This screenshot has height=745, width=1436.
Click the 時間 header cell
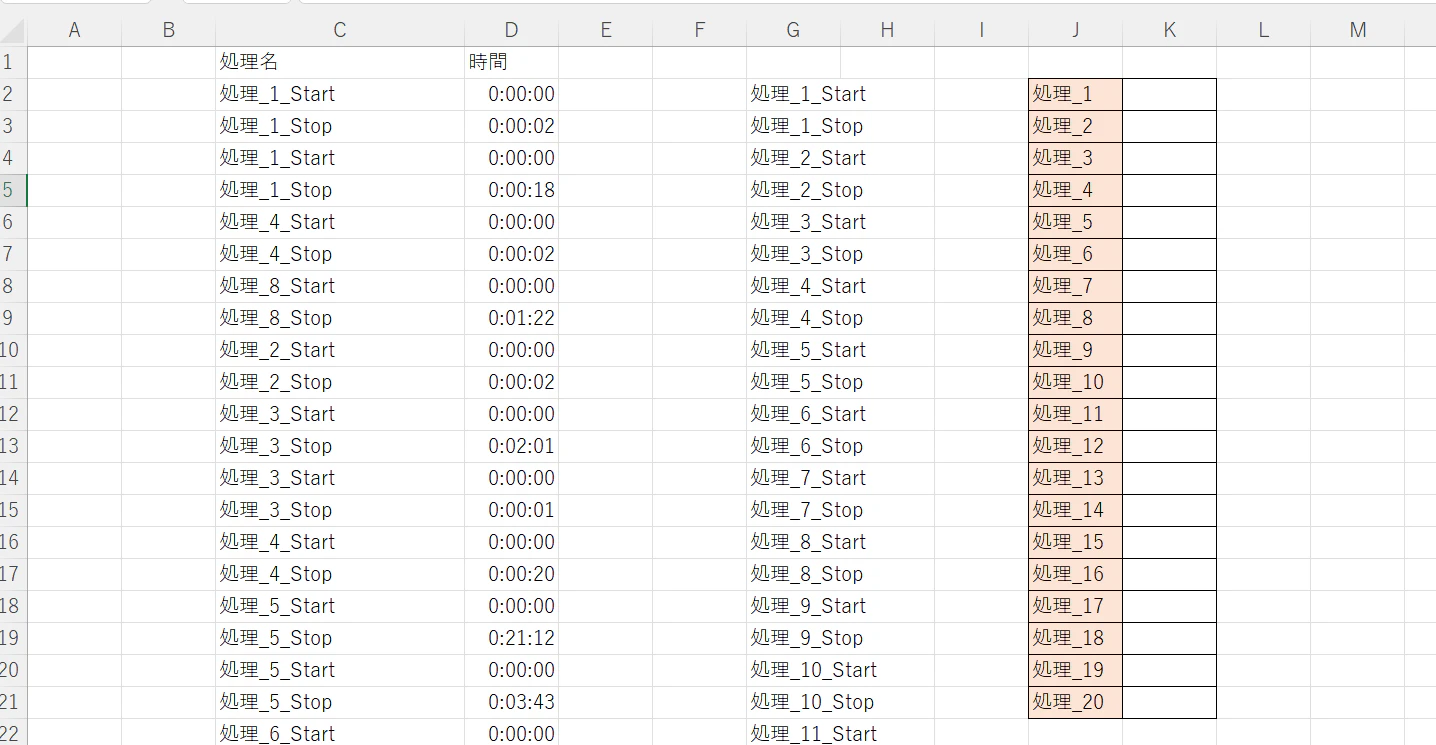[x=512, y=62]
